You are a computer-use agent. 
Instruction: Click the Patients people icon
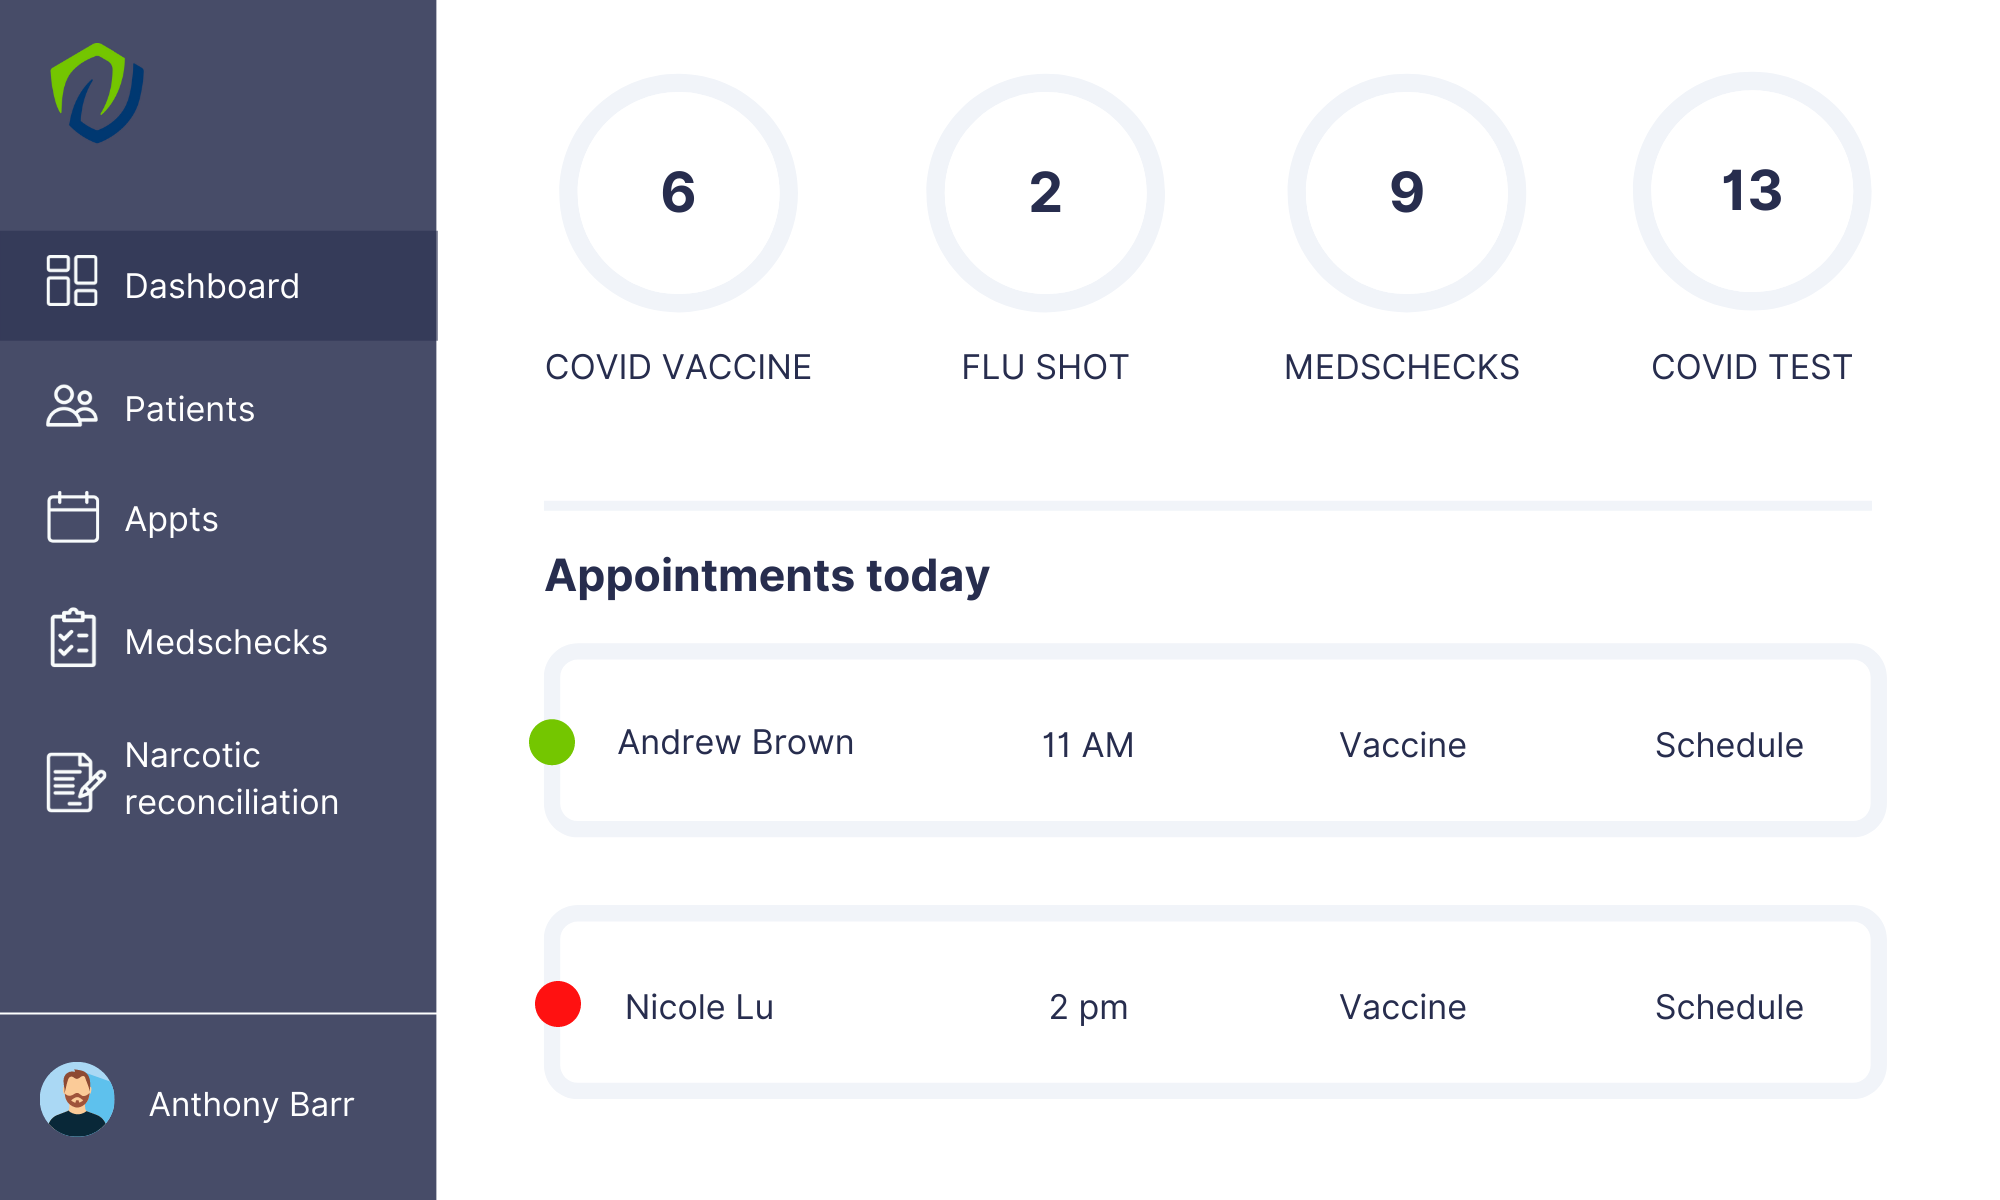(72, 406)
